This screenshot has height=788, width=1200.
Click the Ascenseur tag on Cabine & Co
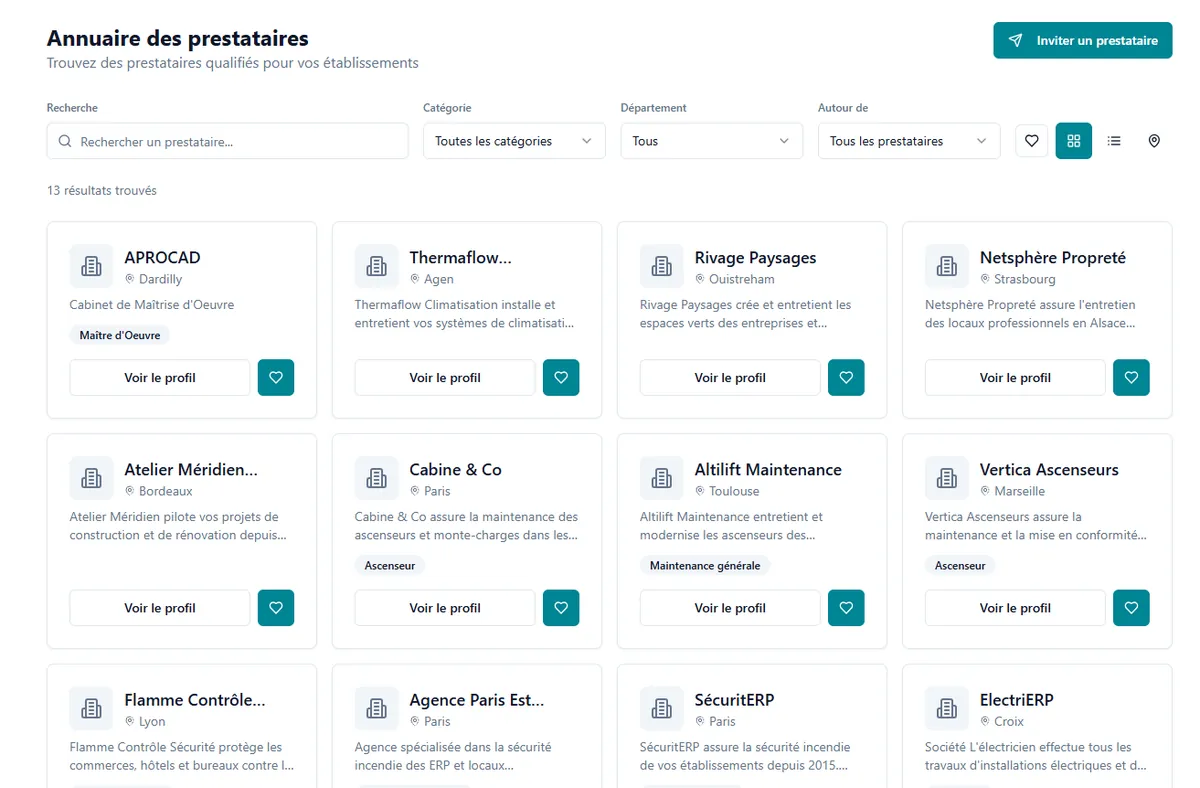(390, 566)
